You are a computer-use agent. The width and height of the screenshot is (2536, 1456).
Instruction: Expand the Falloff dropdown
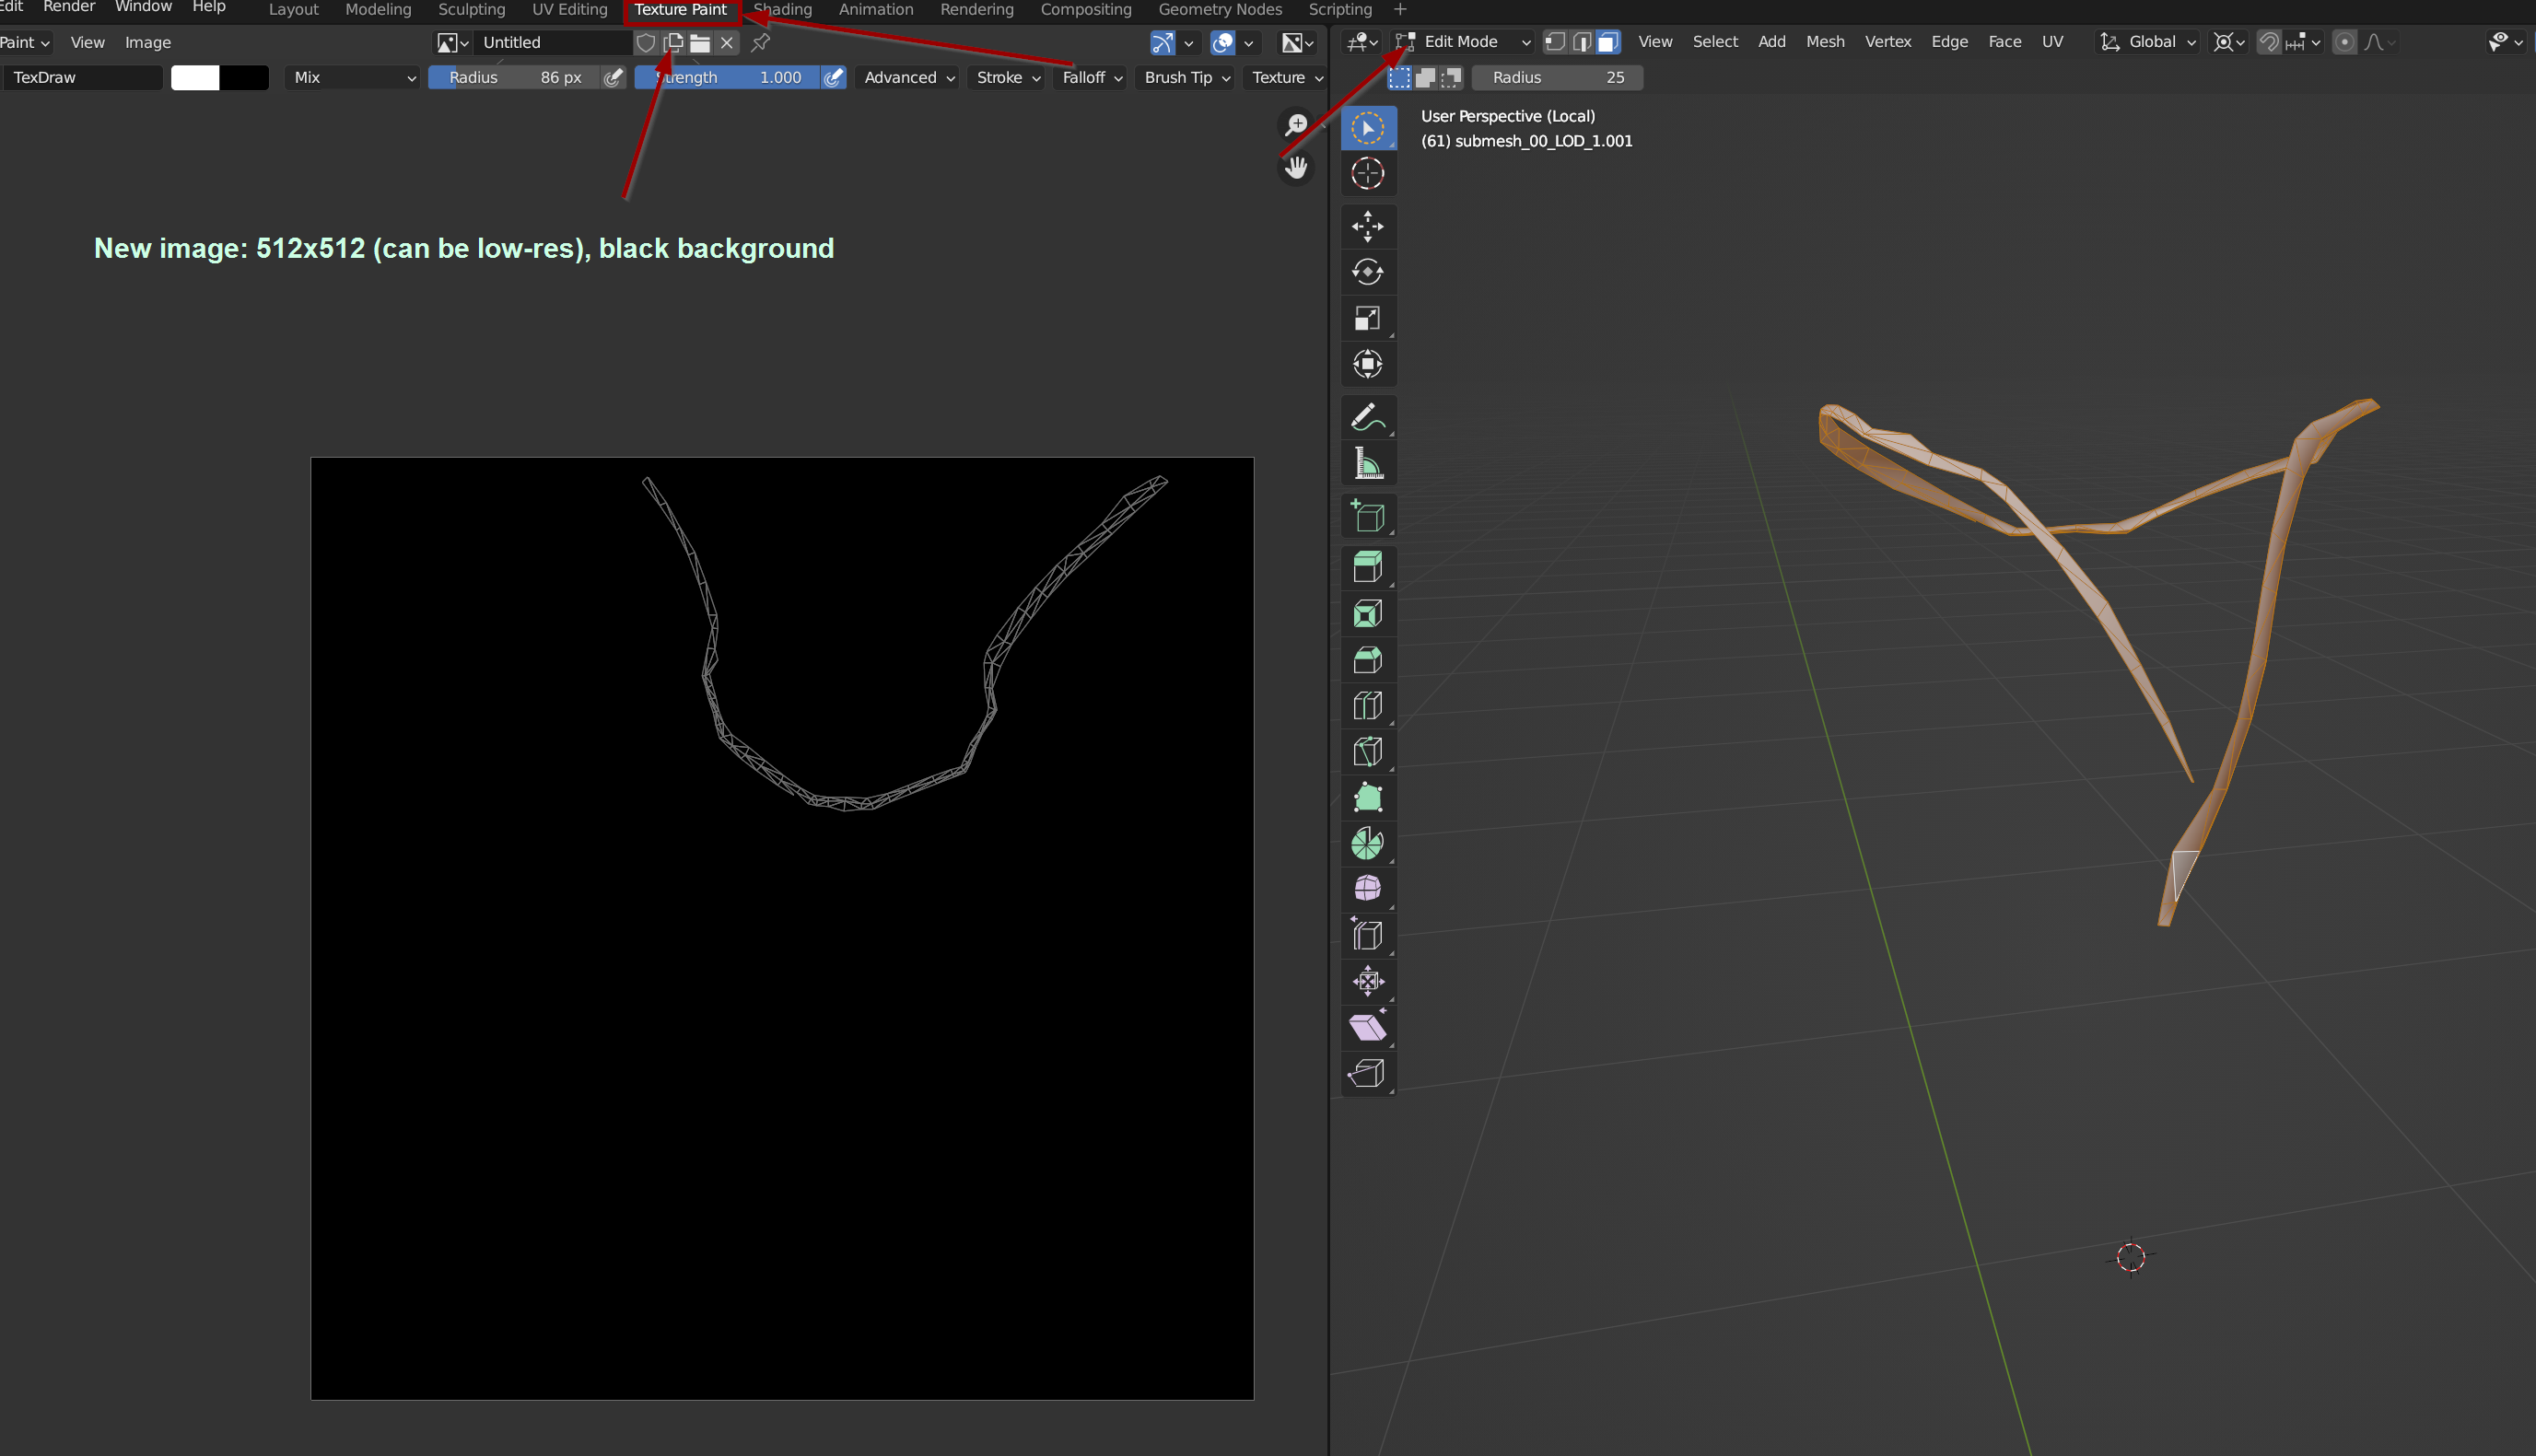tap(1092, 77)
